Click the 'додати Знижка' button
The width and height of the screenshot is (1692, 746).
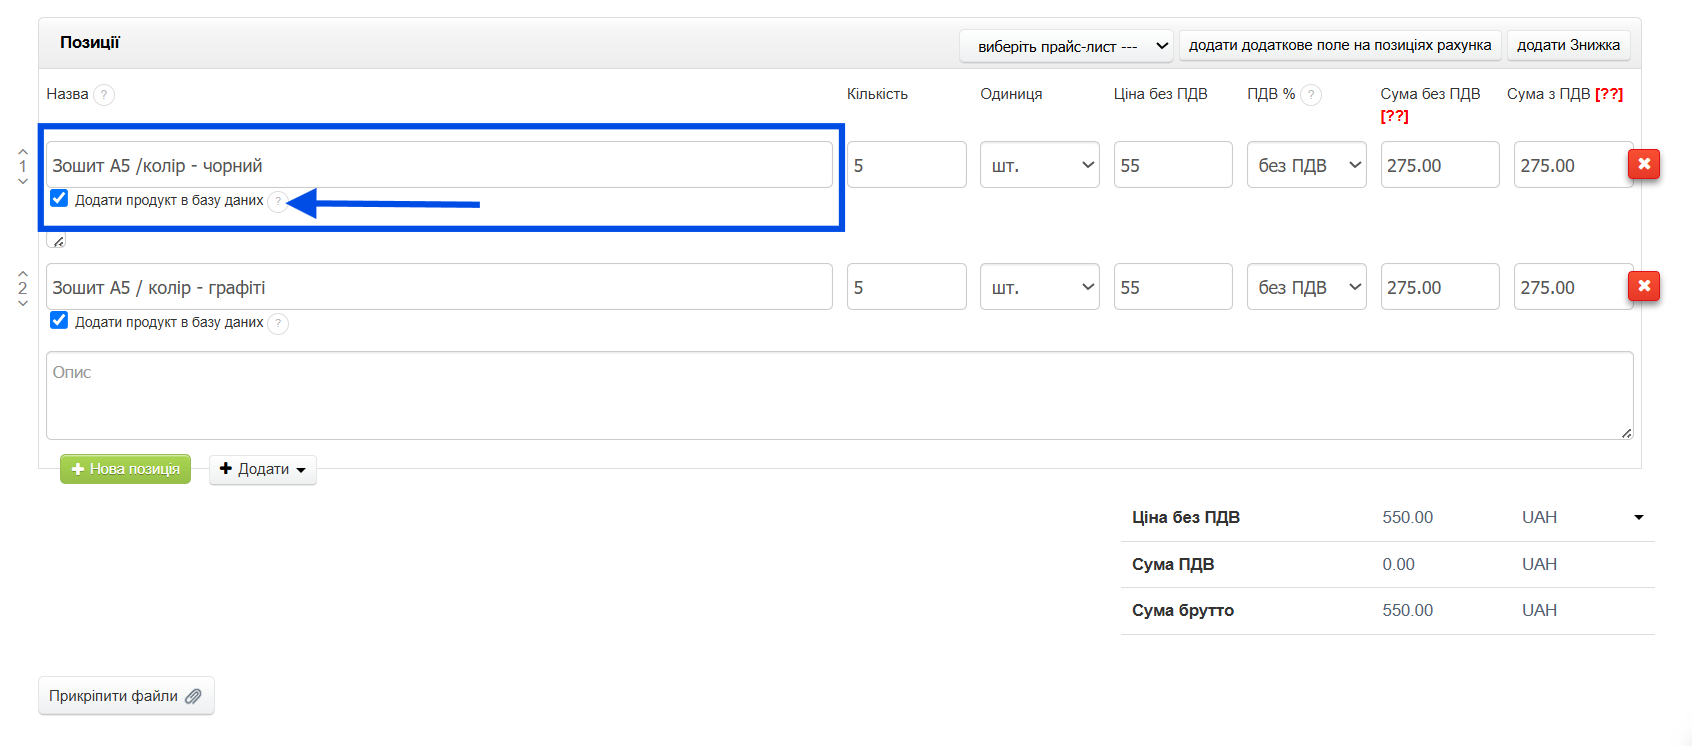point(1568,45)
